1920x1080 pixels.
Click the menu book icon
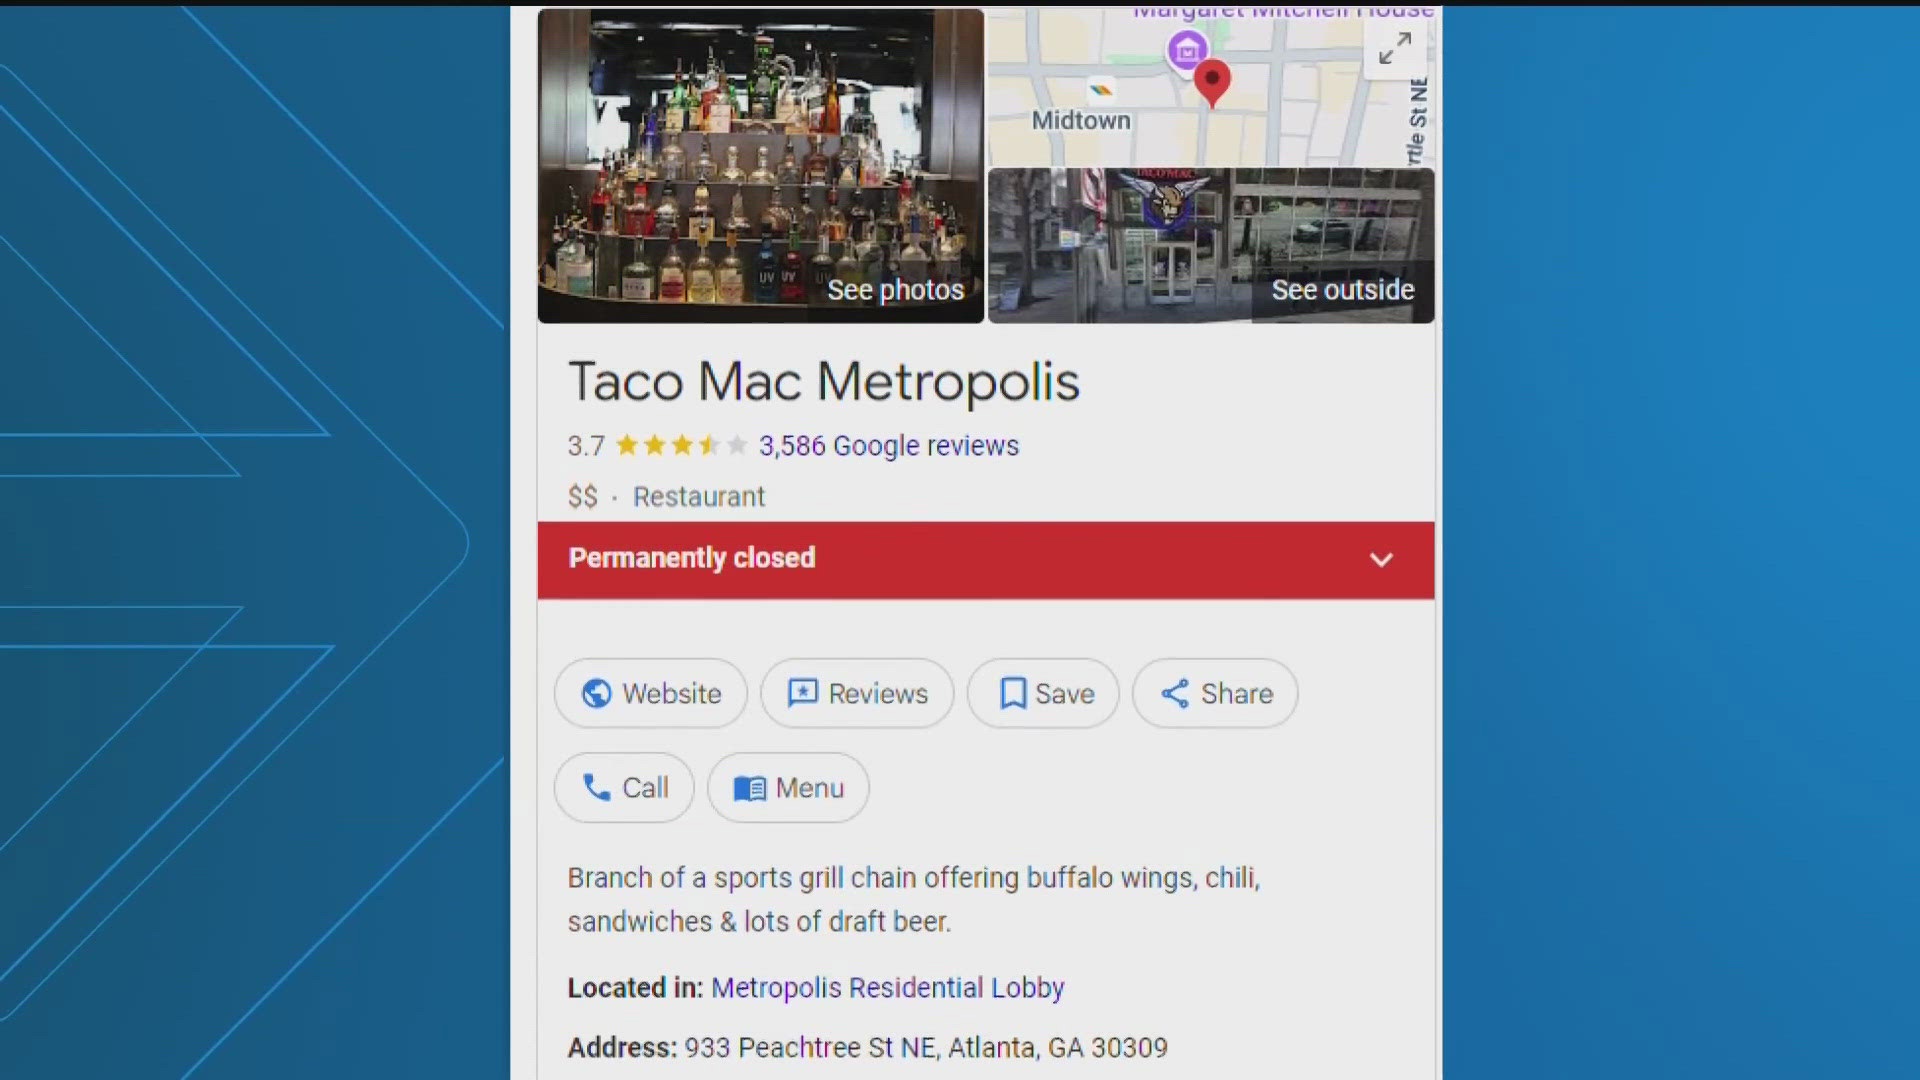[x=750, y=789]
